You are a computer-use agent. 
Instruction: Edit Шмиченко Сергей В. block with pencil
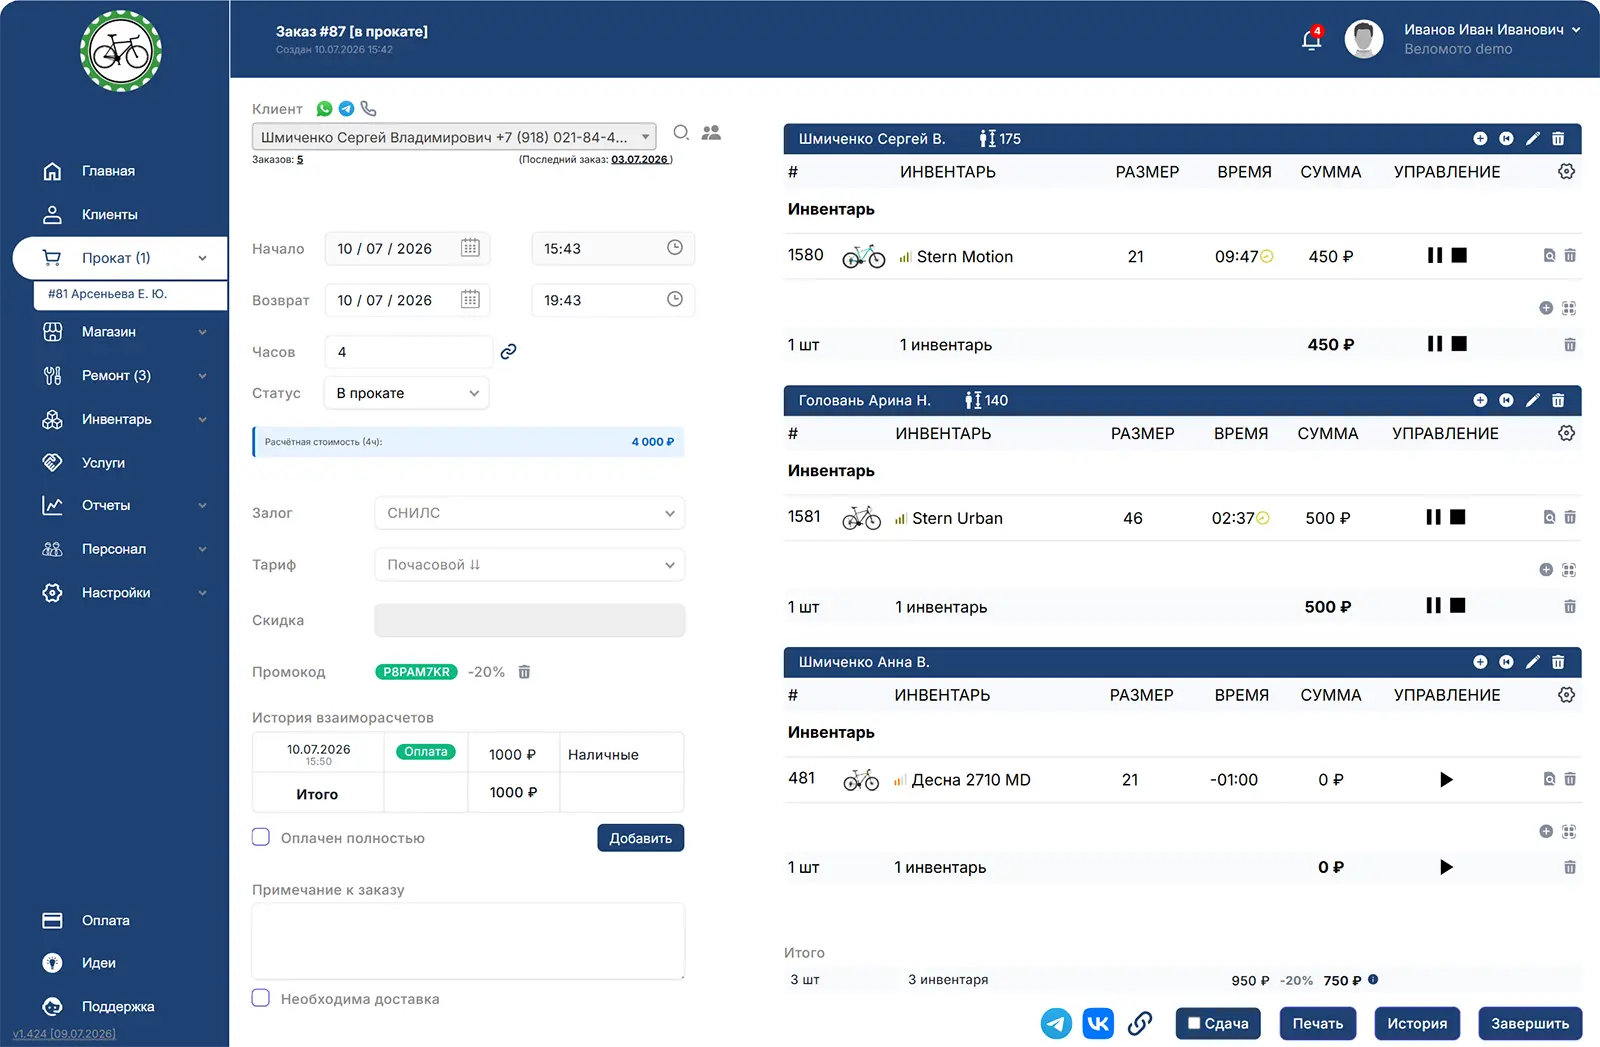(1532, 139)
